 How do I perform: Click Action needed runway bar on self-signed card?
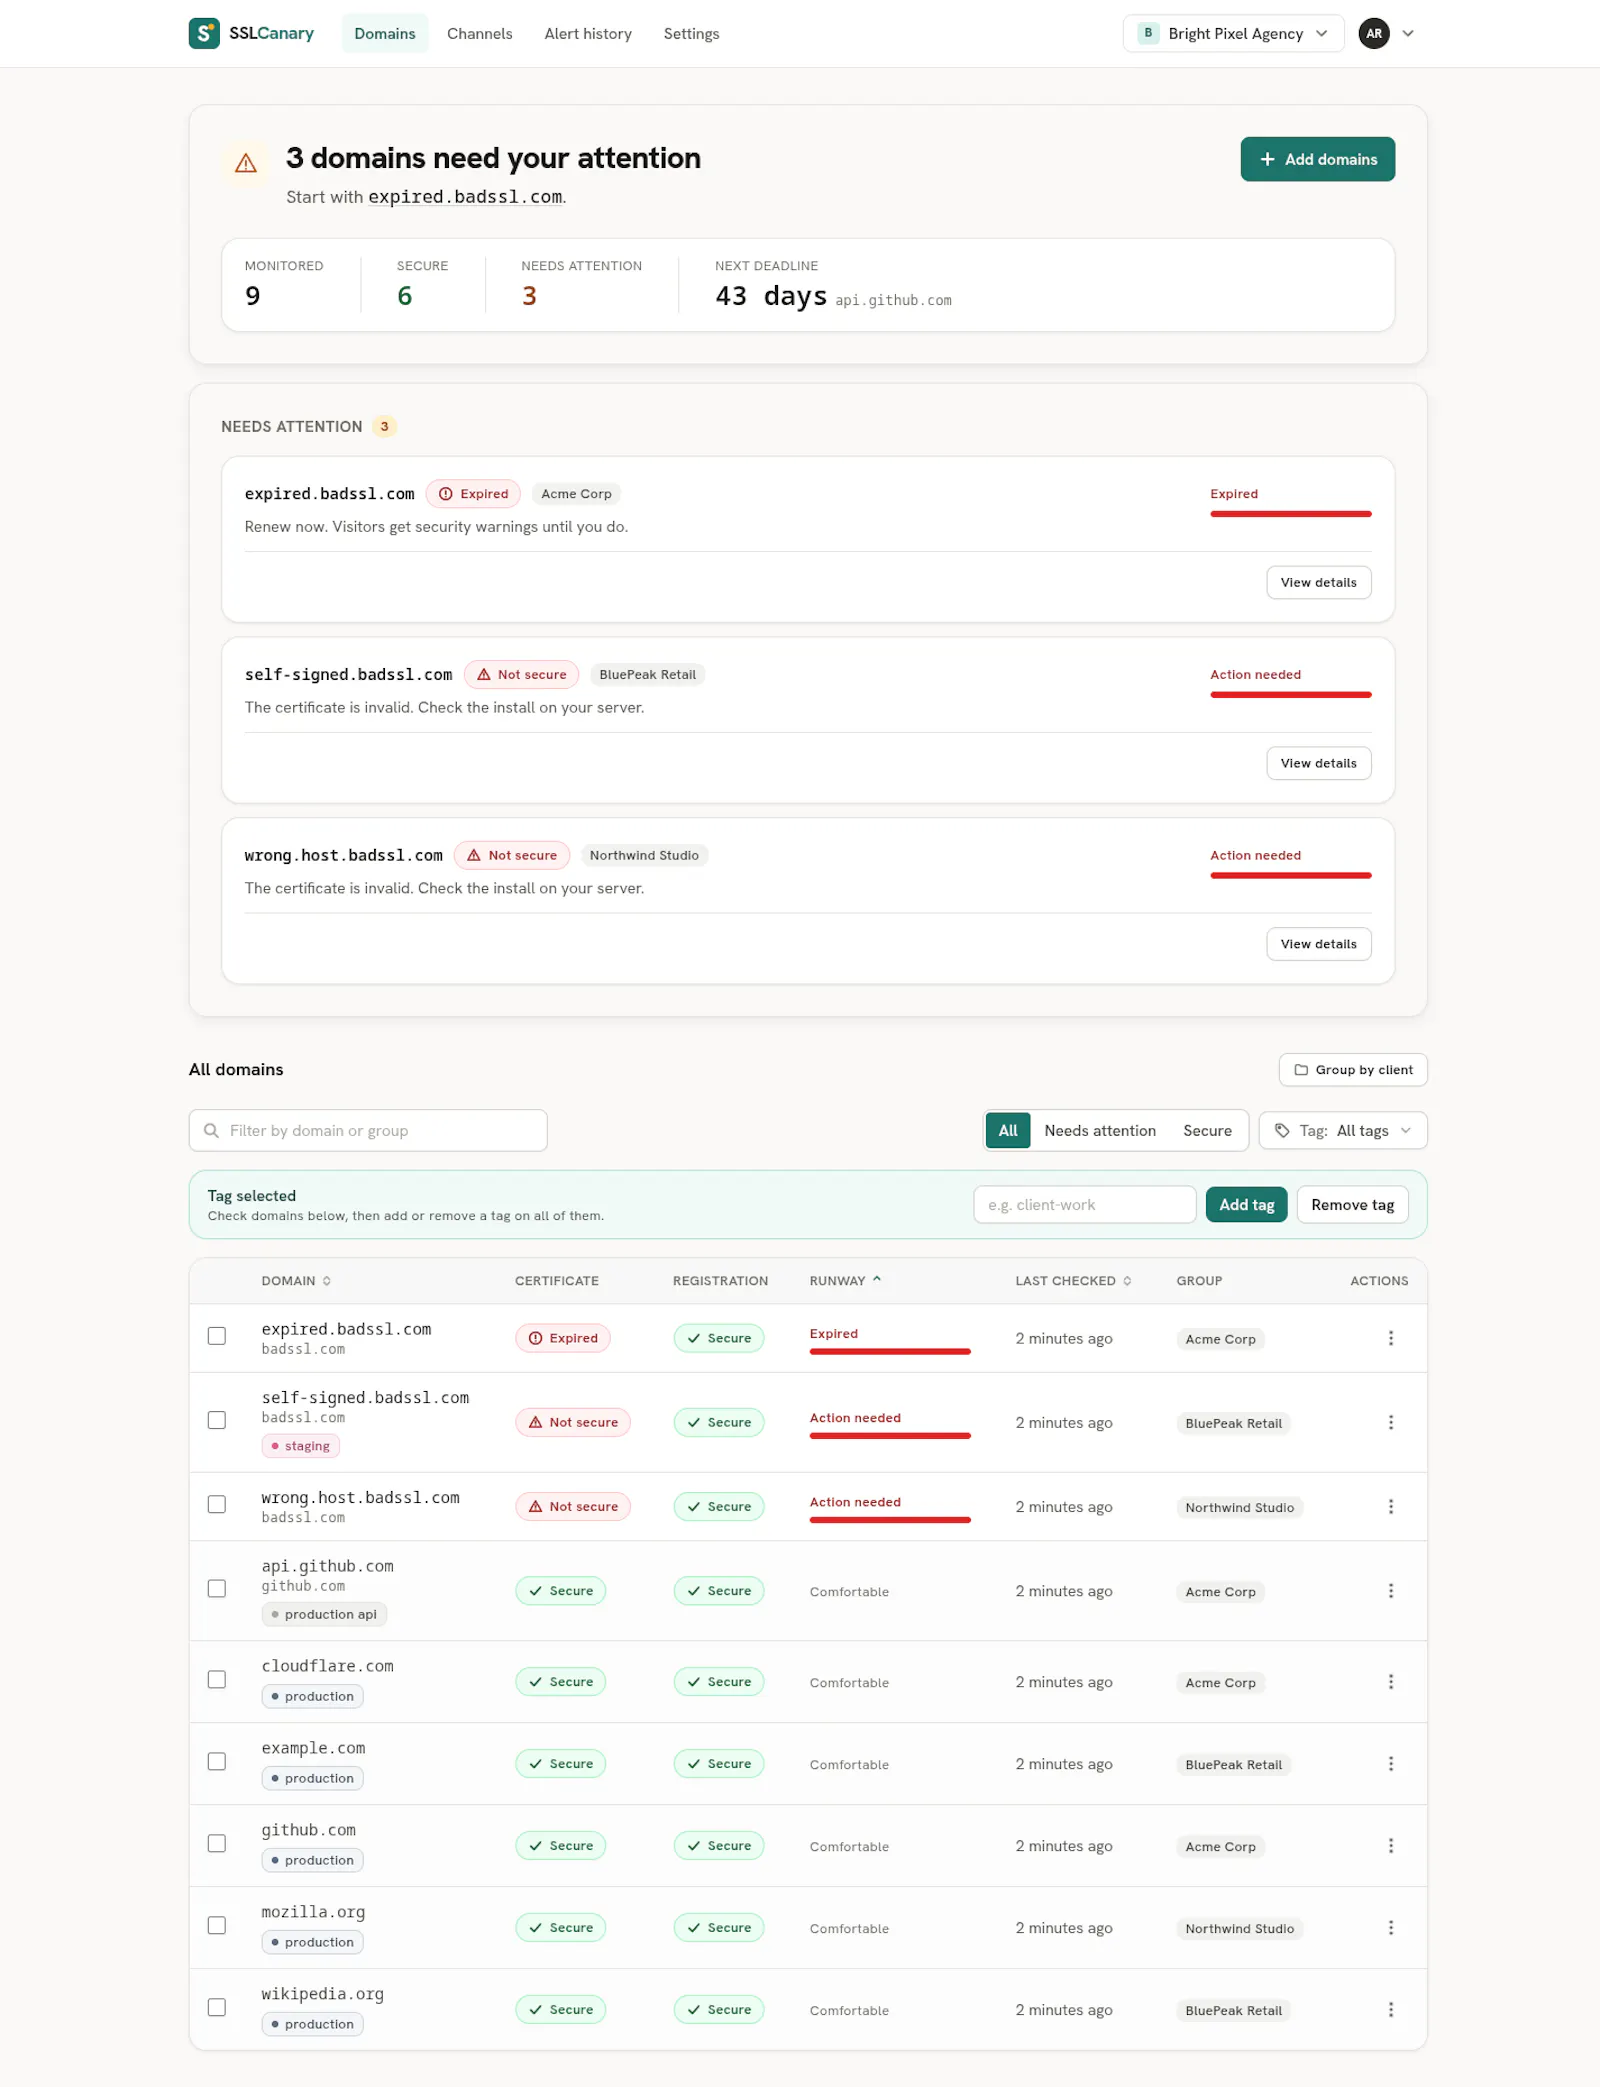pyautogui.click(x=1290, y=695)
